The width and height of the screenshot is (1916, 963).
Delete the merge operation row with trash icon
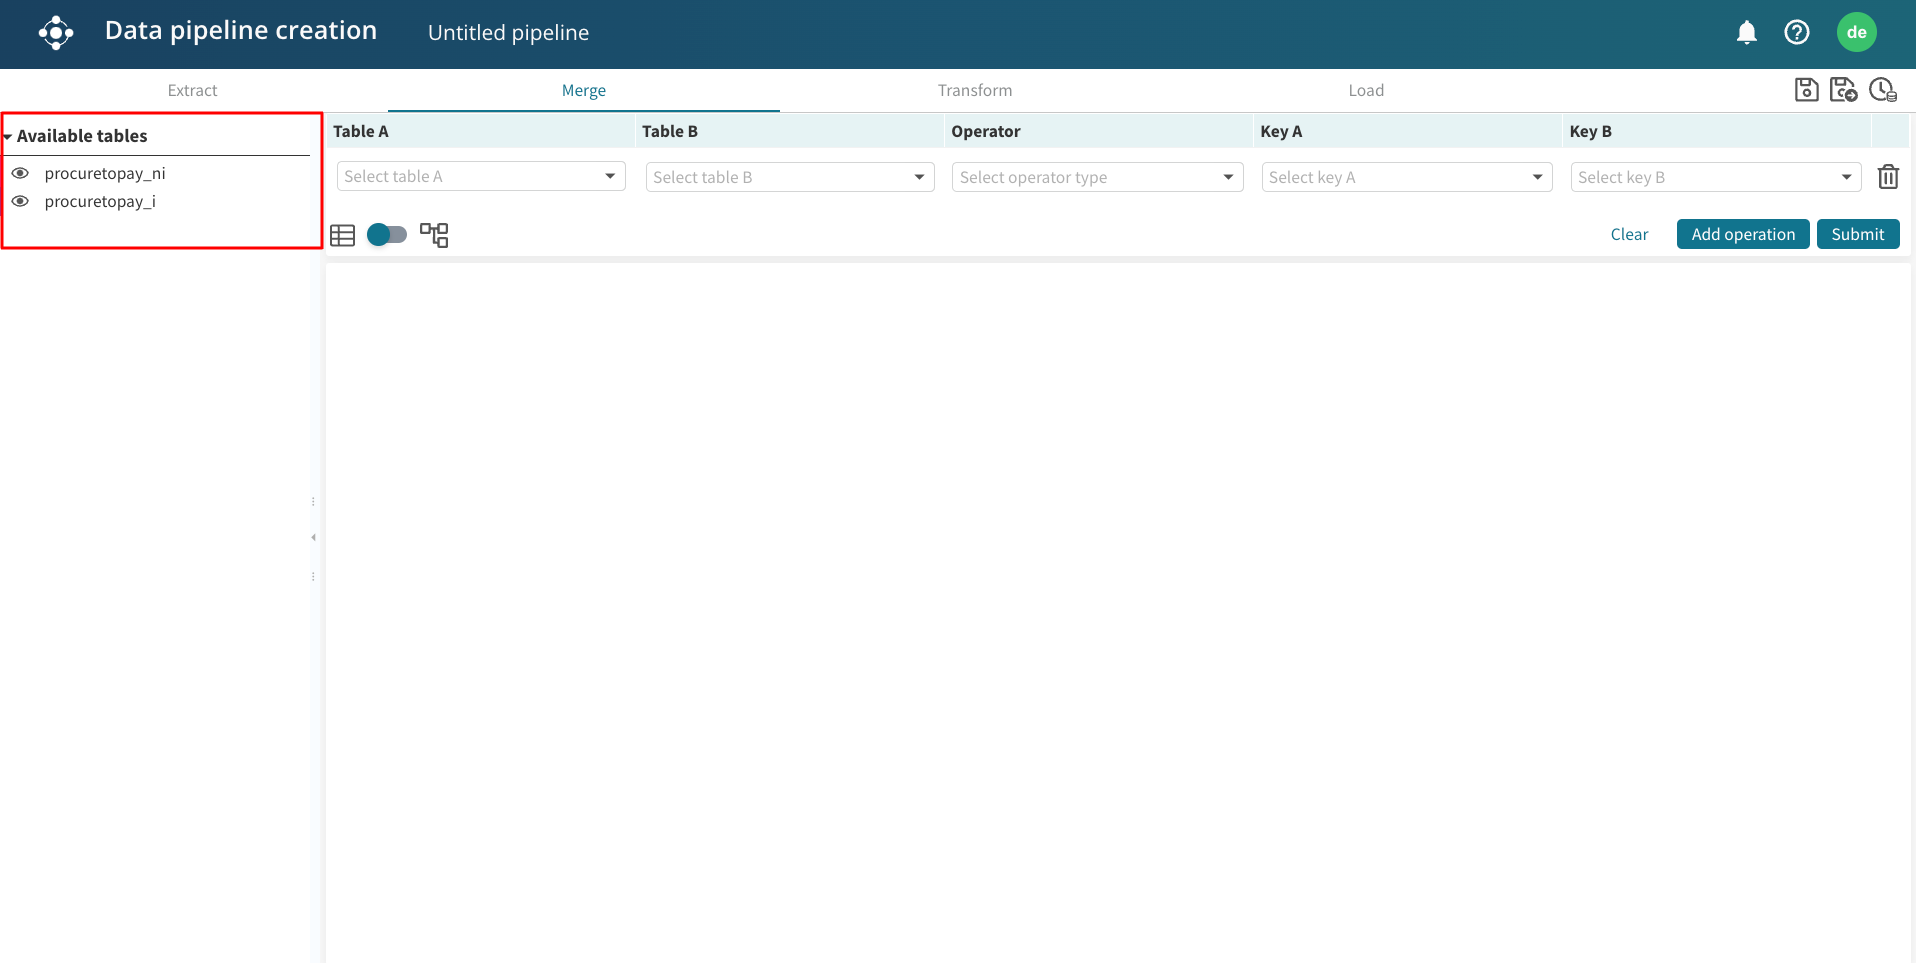(x=1887, y=177)
